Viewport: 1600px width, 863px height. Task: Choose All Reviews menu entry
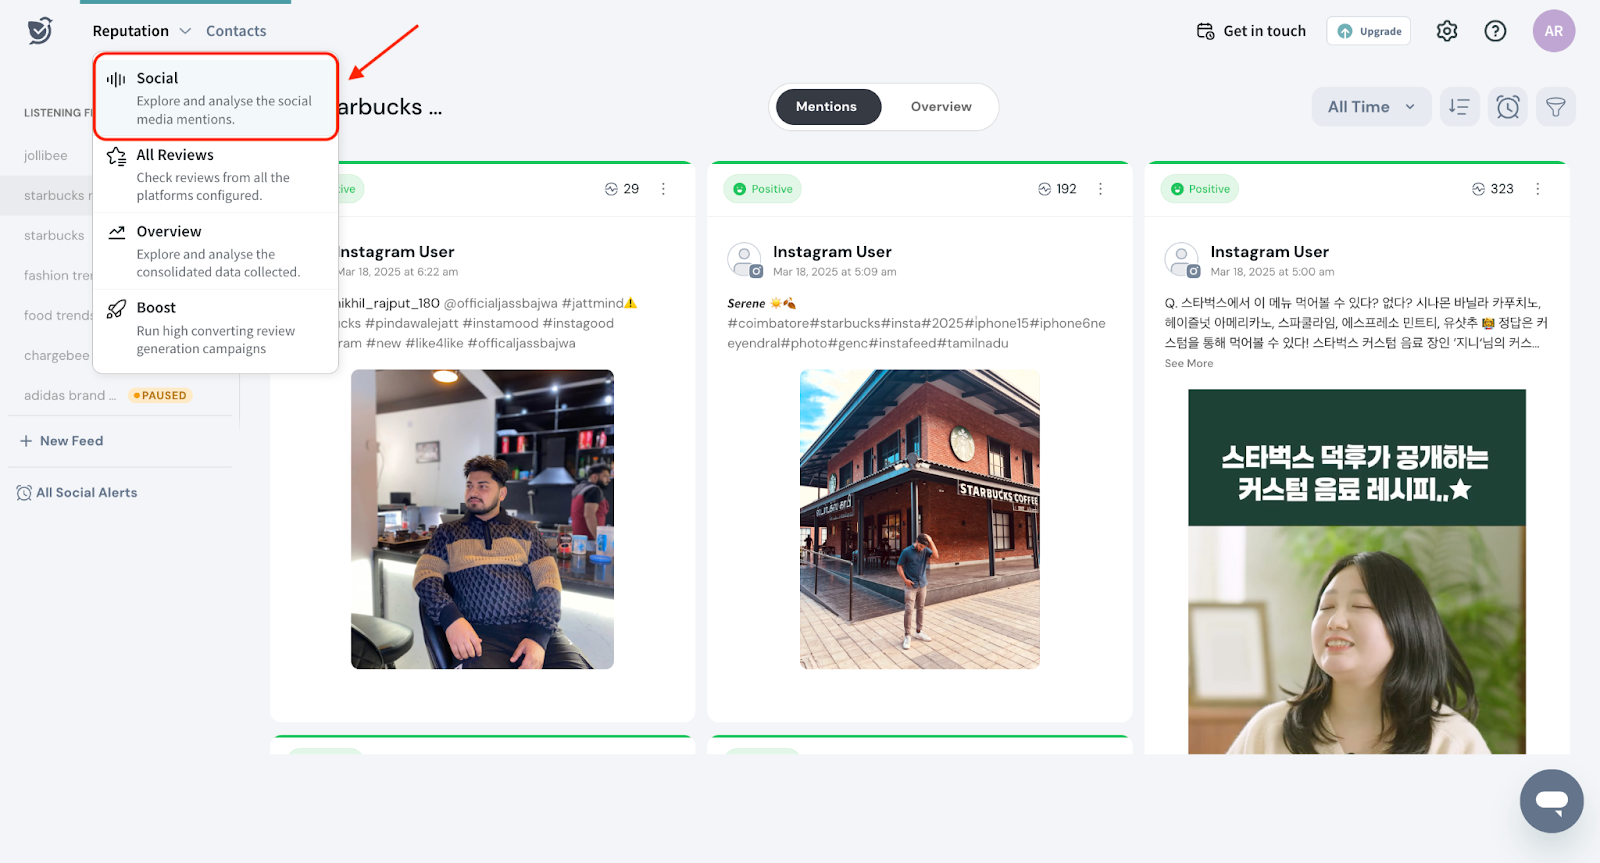[216, 174]
